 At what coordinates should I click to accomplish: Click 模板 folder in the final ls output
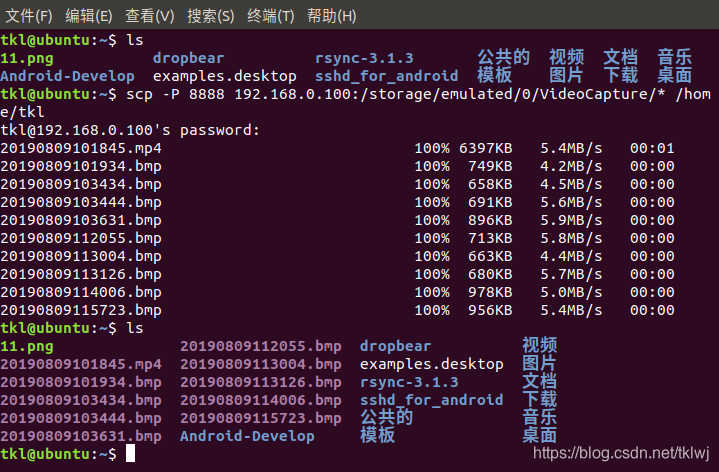click(x=377, y=435)
